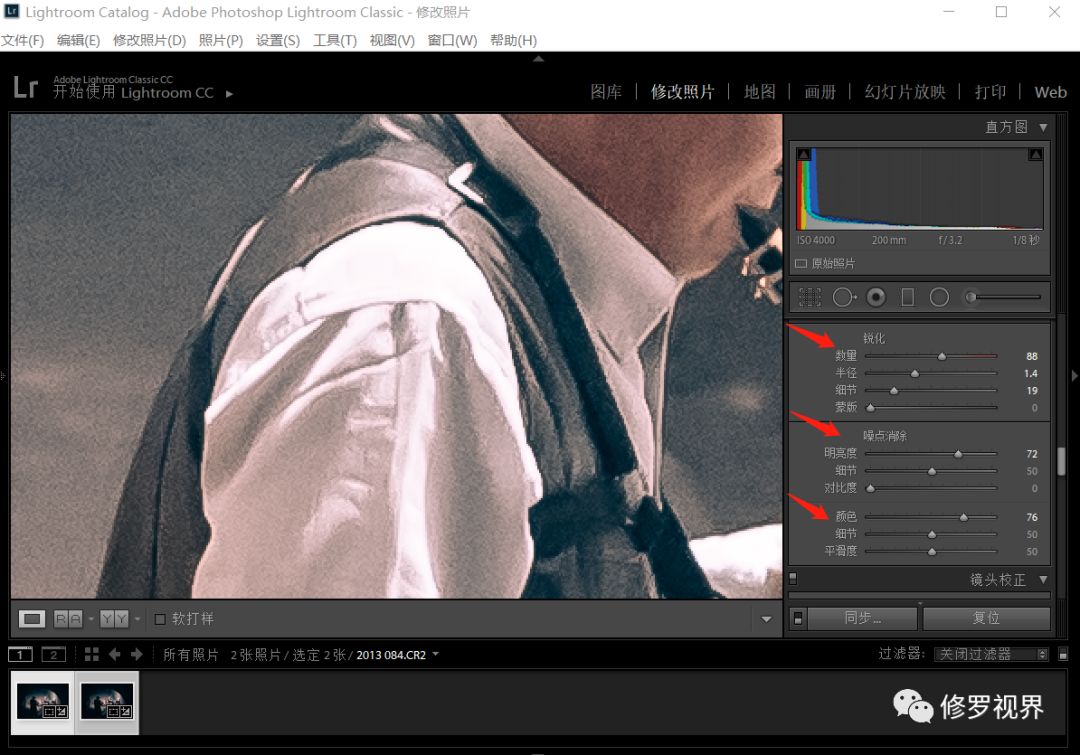
Task: Collapse top panel via top center arrow
Action: 539,59
